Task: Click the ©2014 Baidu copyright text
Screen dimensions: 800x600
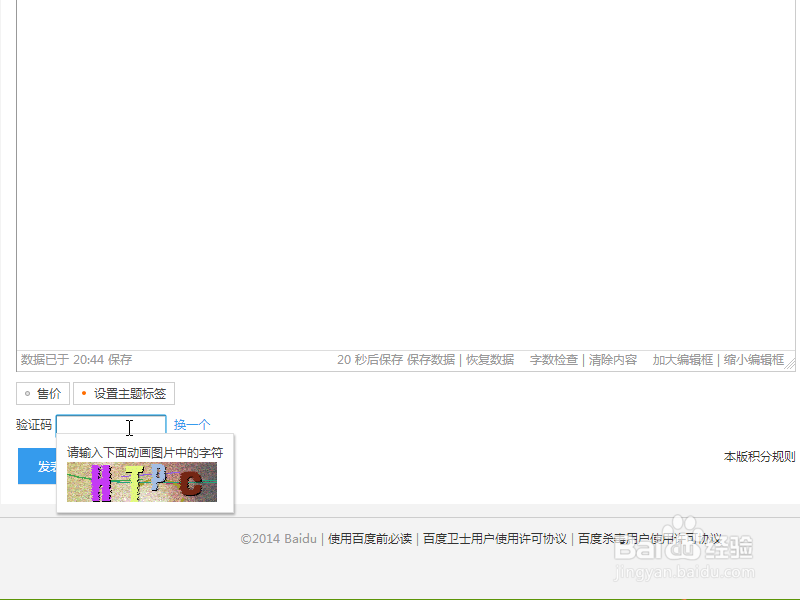Action: pyautogui.click(x=280, y=538)
